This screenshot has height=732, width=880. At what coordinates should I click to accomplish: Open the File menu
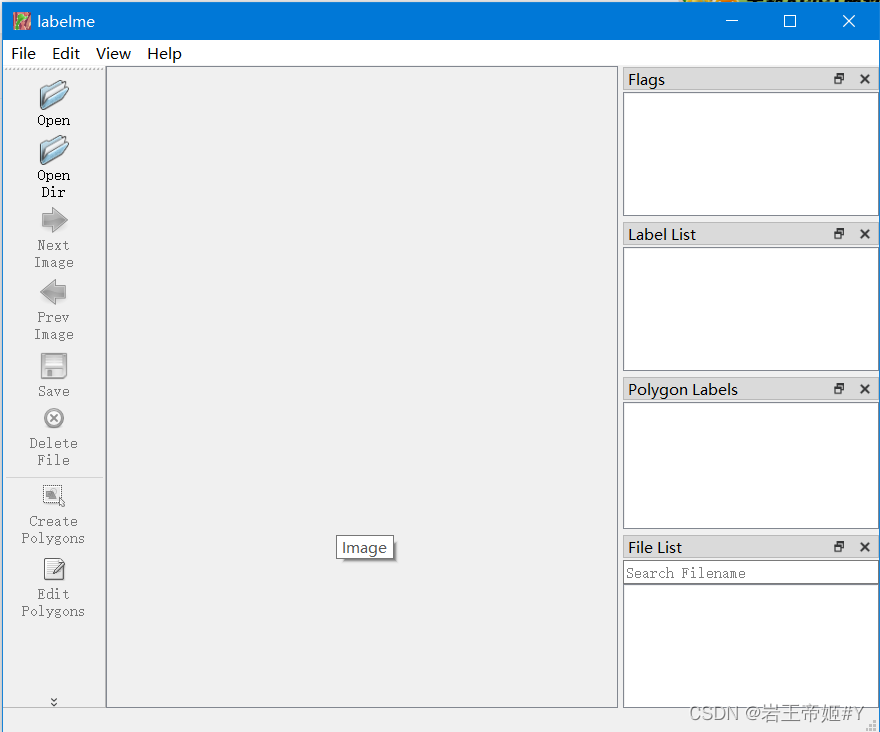pyautogui.click(x=23, y=53)
